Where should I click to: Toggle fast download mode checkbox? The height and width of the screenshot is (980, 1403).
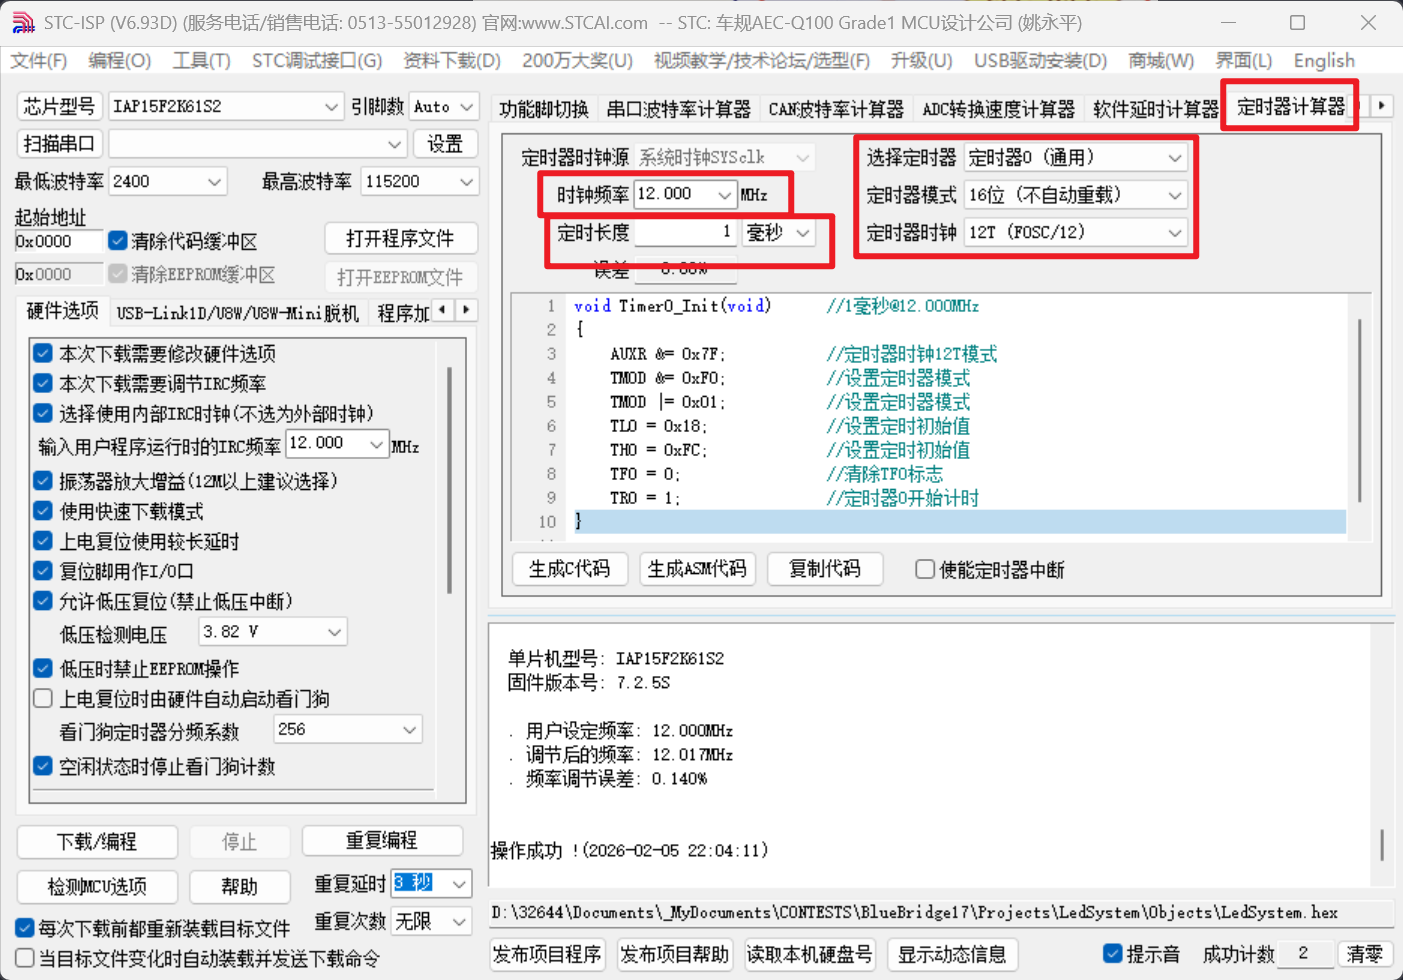43,511
